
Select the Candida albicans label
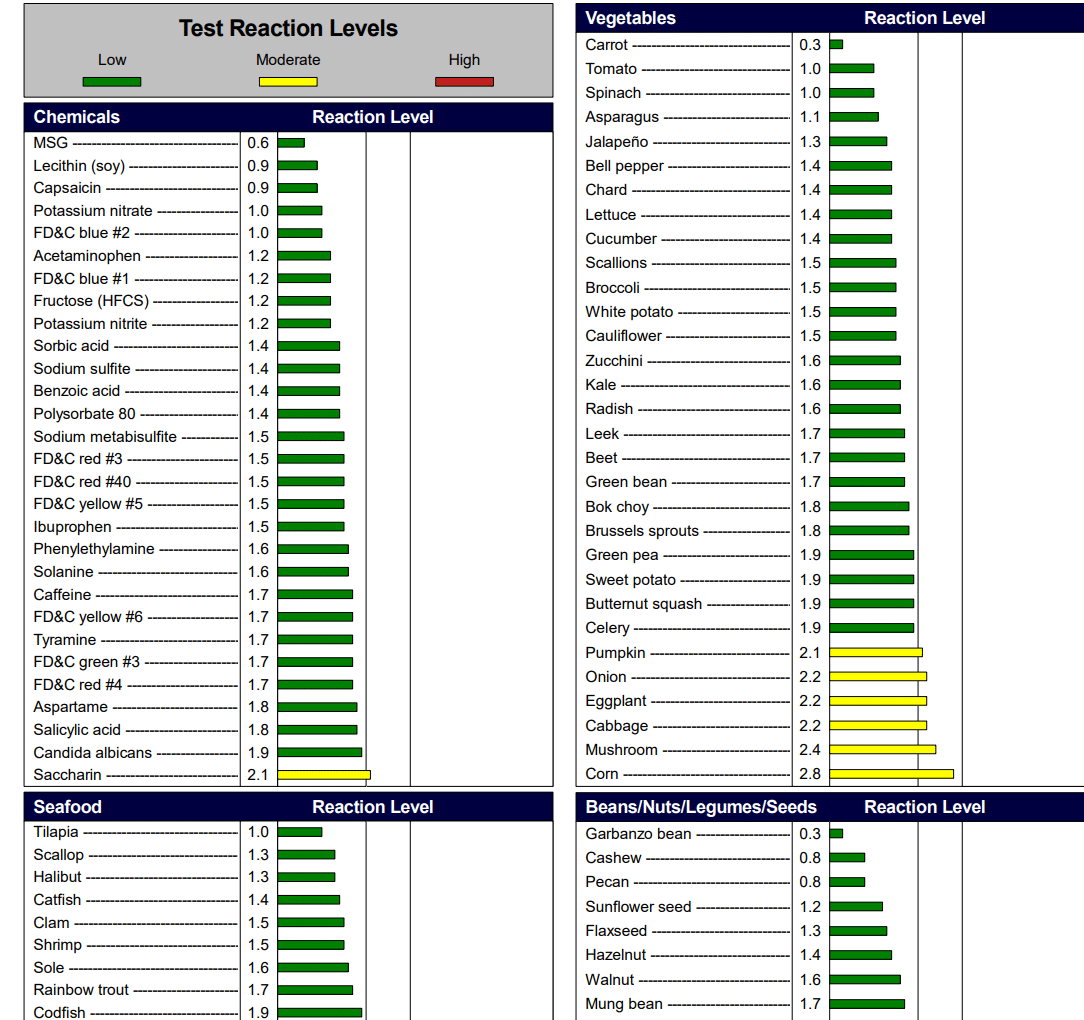(93, 752)
